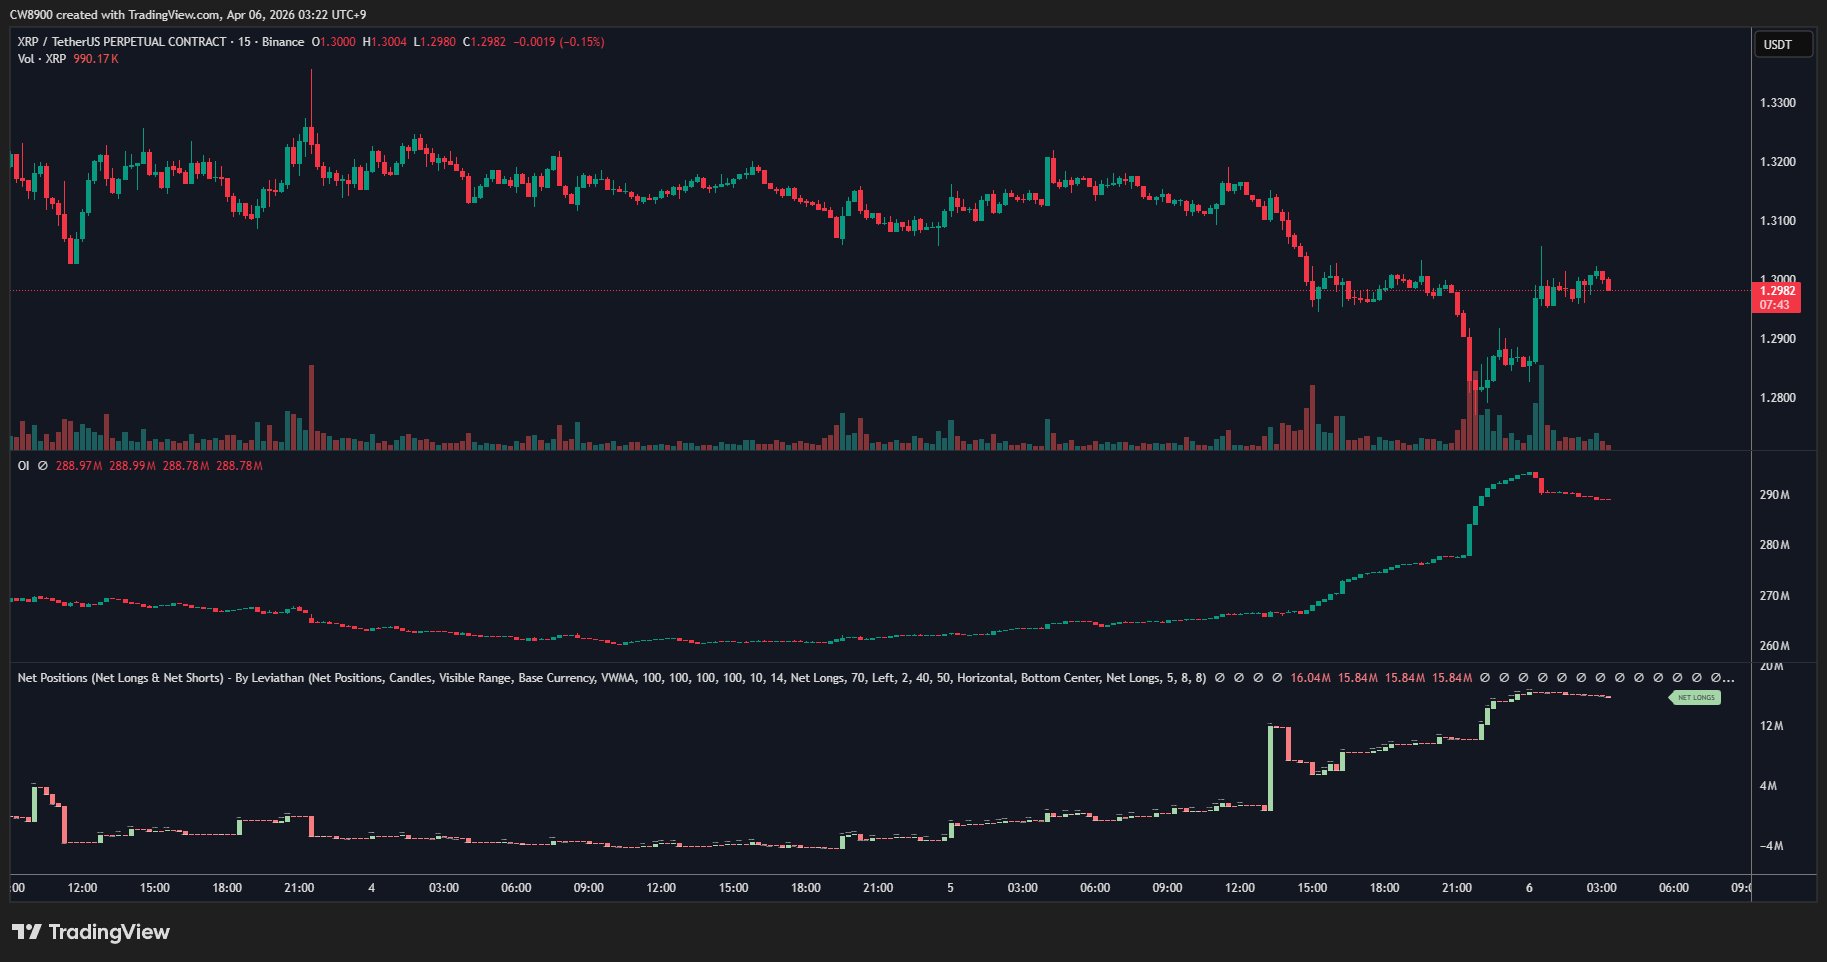
Task: Select the XRP / TetherUS PERPETUAL CONTRACT title
Action: tap(122, 42)
